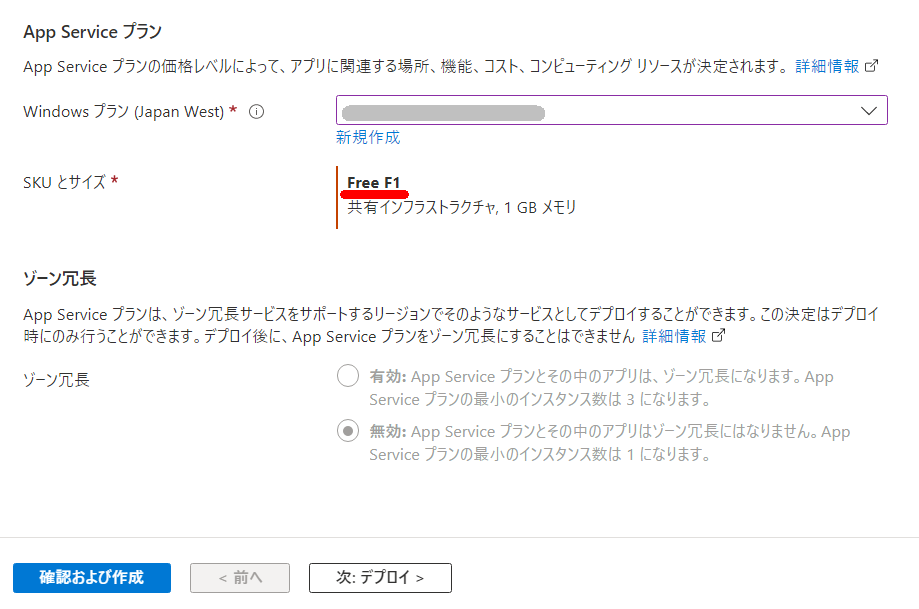
Task: Click external-link icon after App Service プラン 詳細情報
Action: click(871, 66)
